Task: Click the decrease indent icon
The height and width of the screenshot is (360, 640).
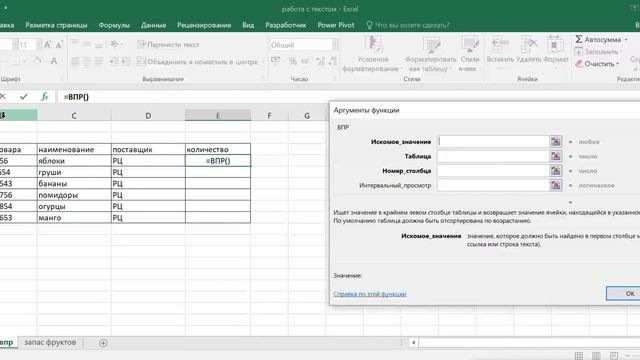Action: point(114,62)
